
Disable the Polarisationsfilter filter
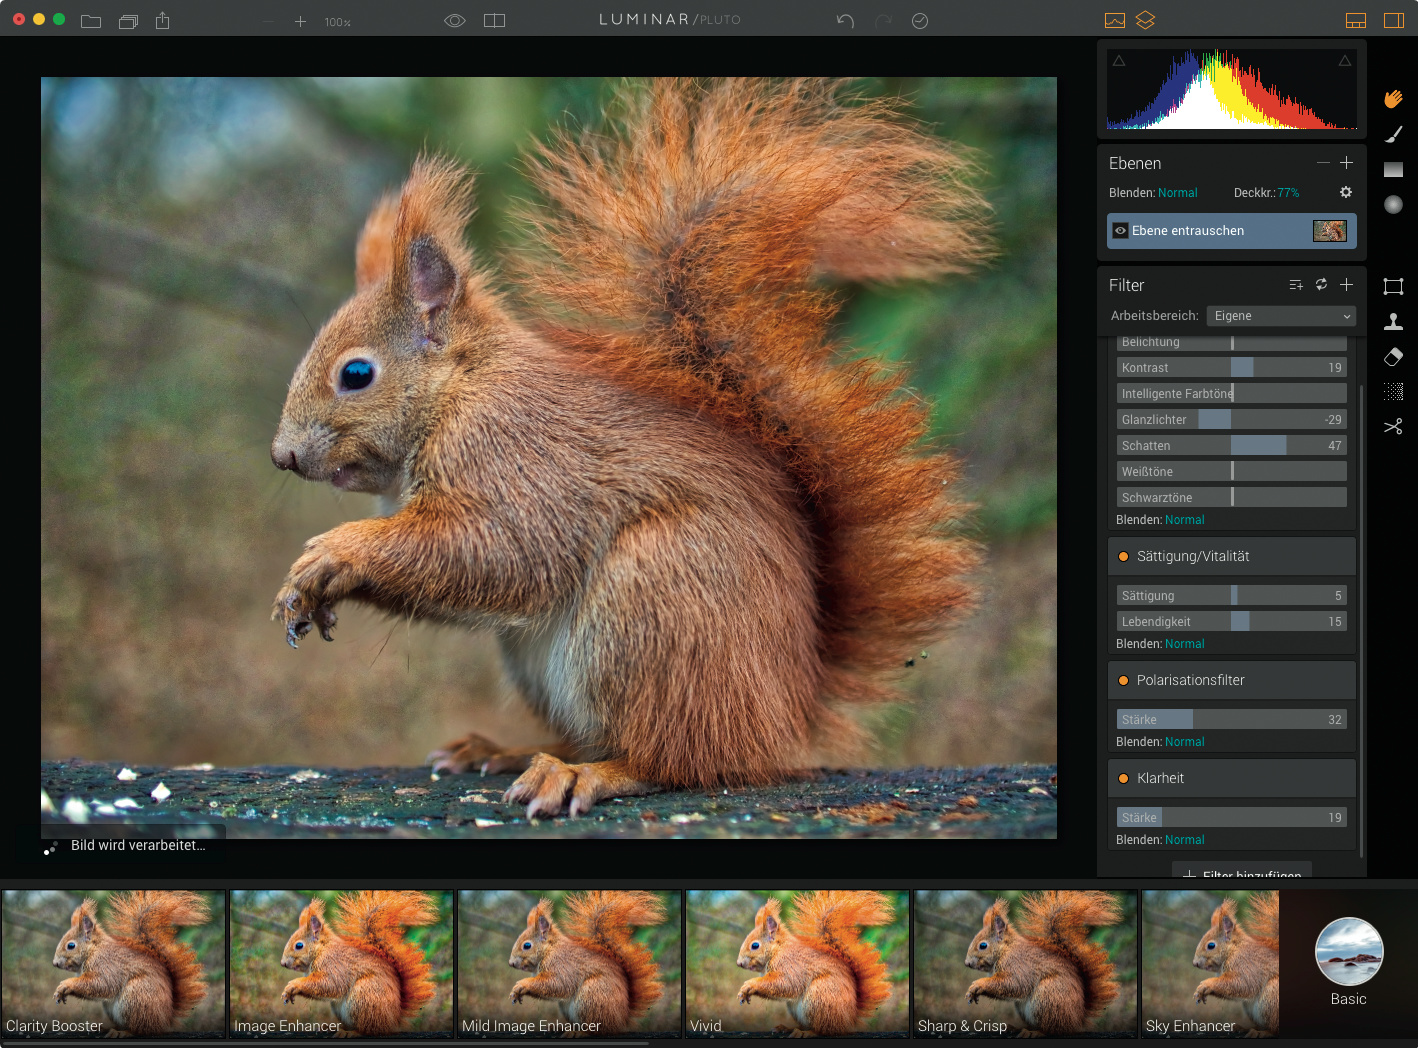[1123, 681]
